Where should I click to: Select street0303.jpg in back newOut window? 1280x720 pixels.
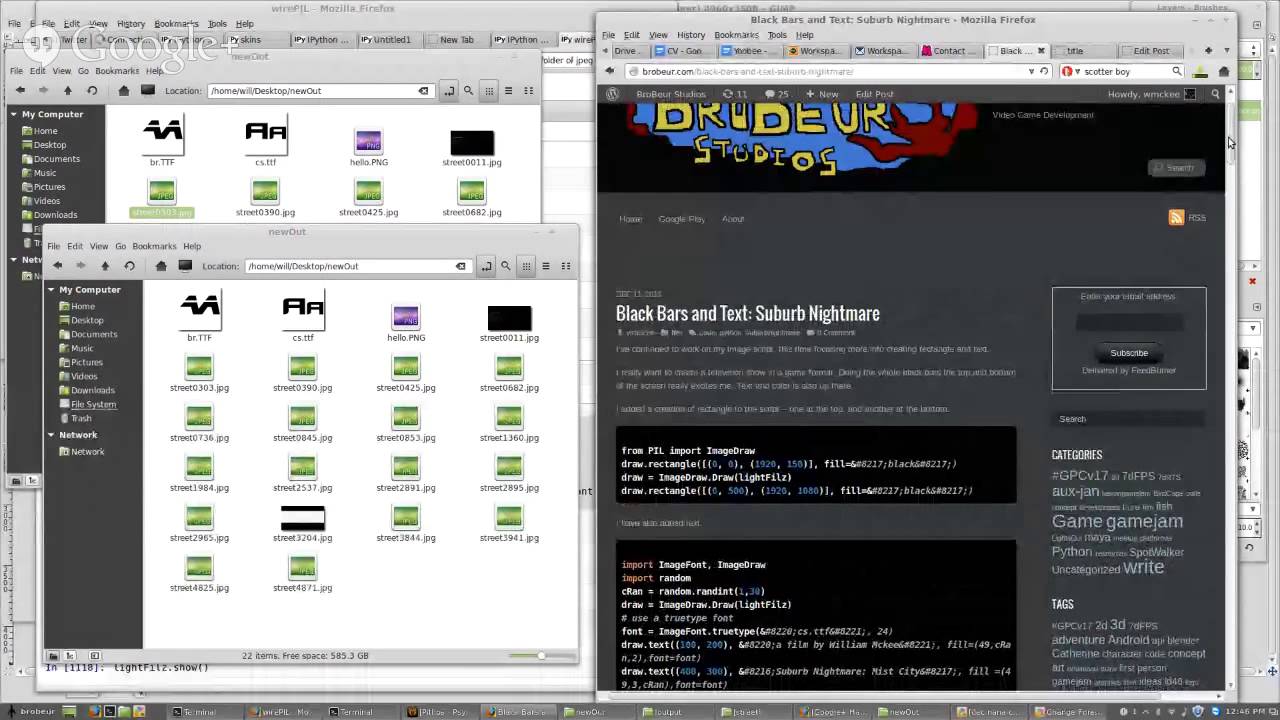point(162,198)
